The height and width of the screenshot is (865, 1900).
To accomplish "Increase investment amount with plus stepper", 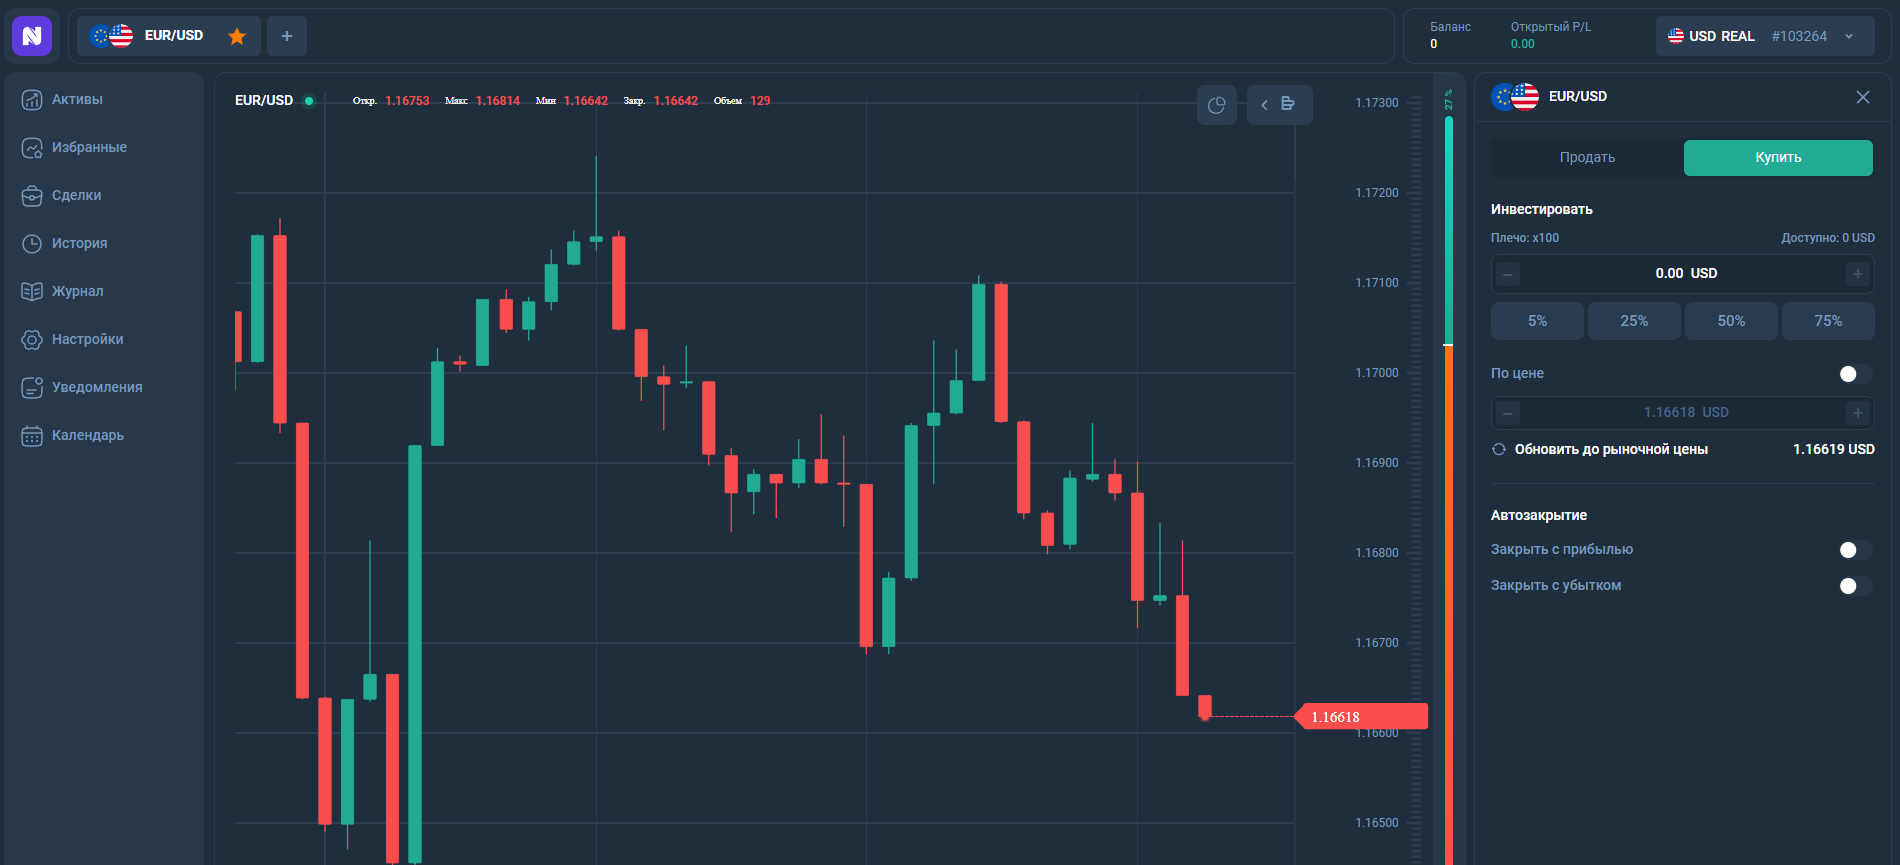I will click(1858, 273).
